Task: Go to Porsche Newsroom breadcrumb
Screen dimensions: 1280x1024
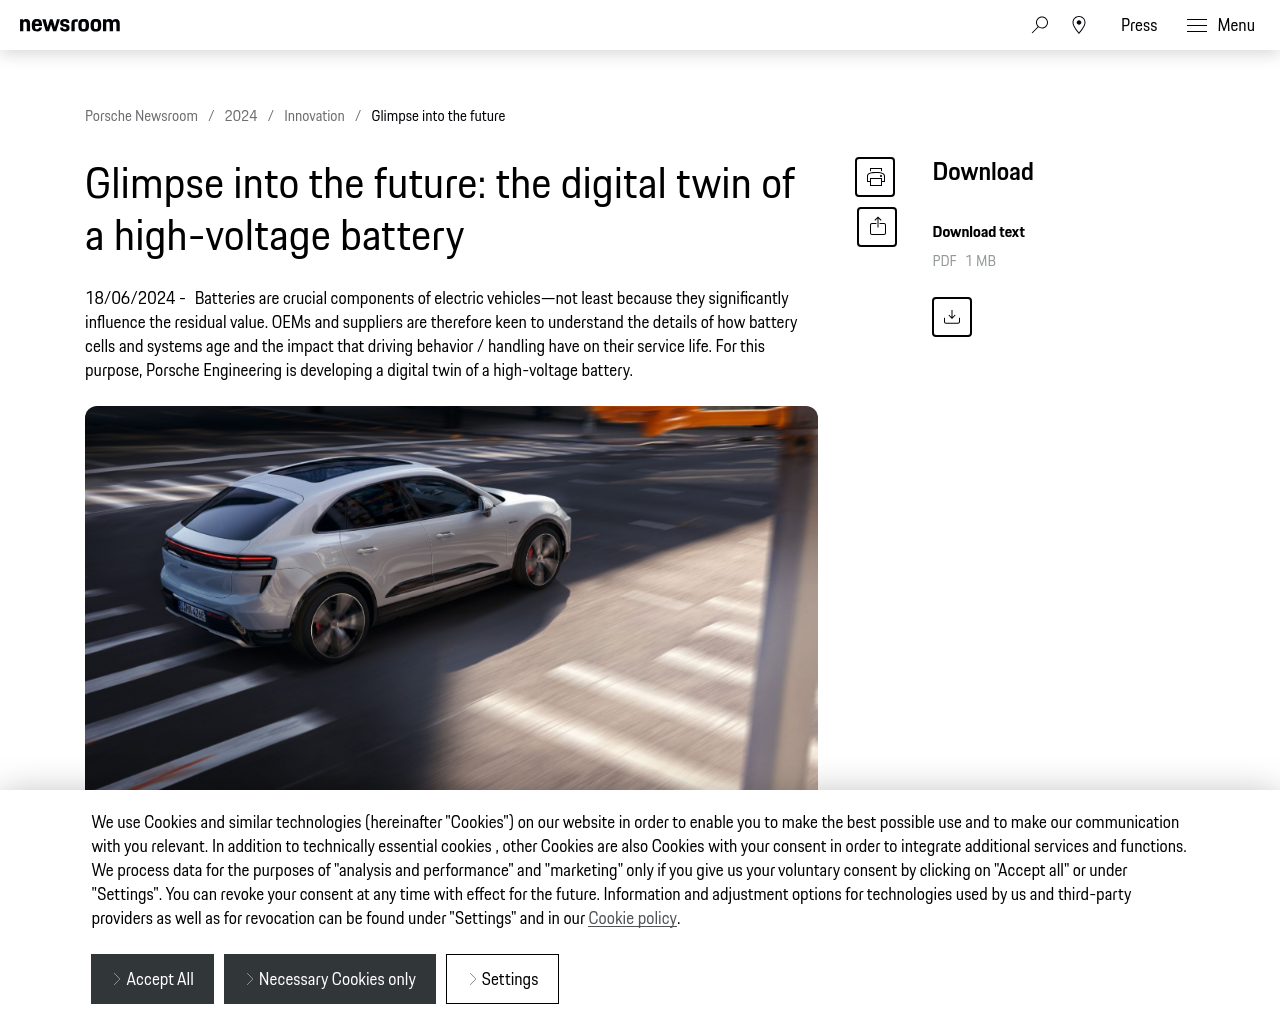Action: 141,116
